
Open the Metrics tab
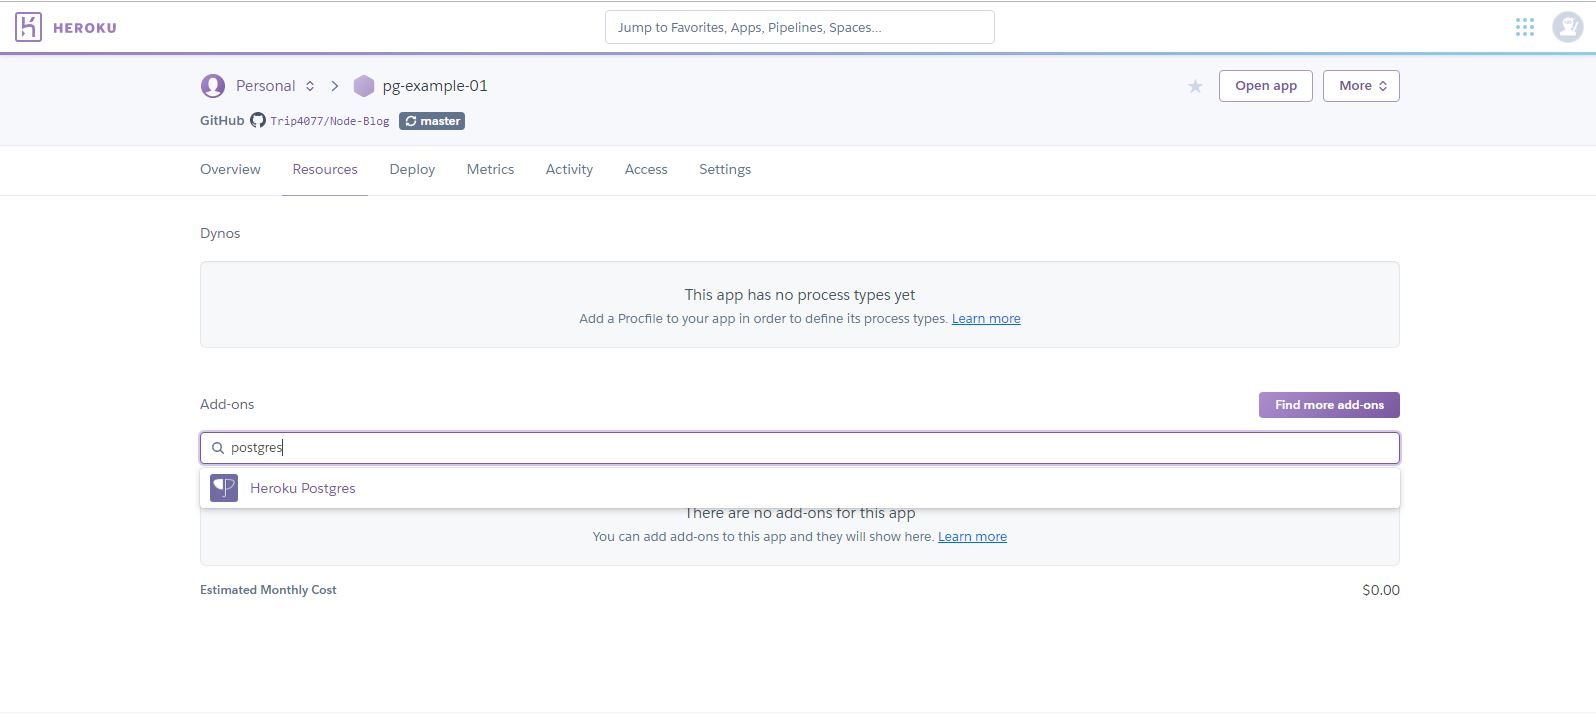pyautogui.click(x=490, y=169)
